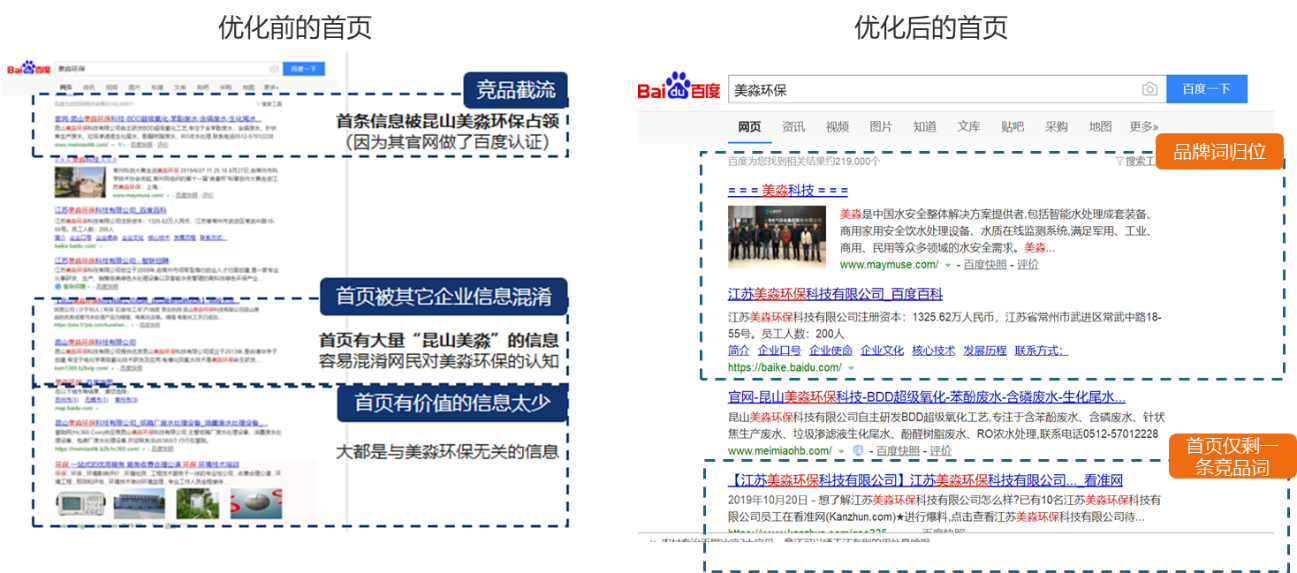The height and width of the screenshot is (573, 1297).
Task: Open the 文库 tab on after-optimization page
Action: pyautogui.click(x=969, y=127)
